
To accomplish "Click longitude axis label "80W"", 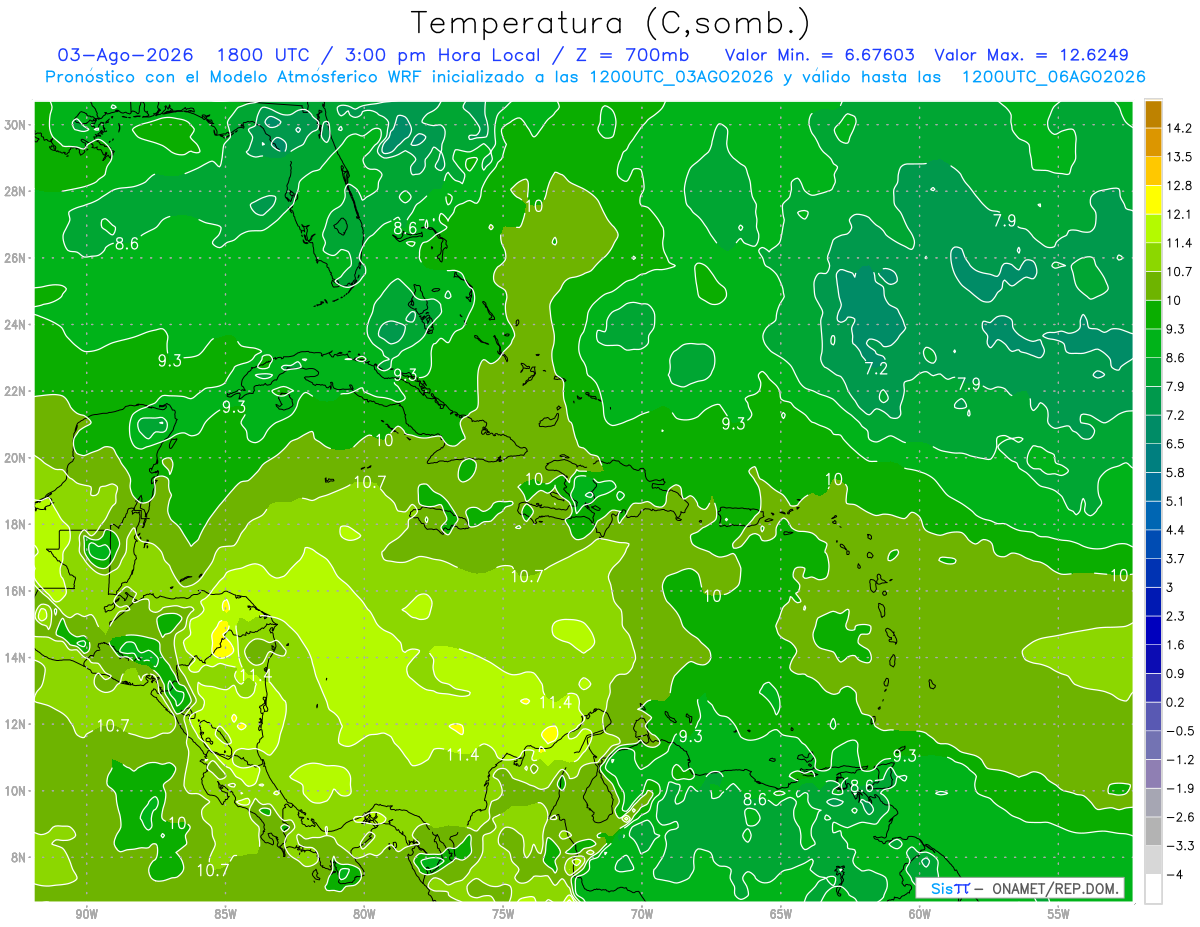I will tap(364, 914).
